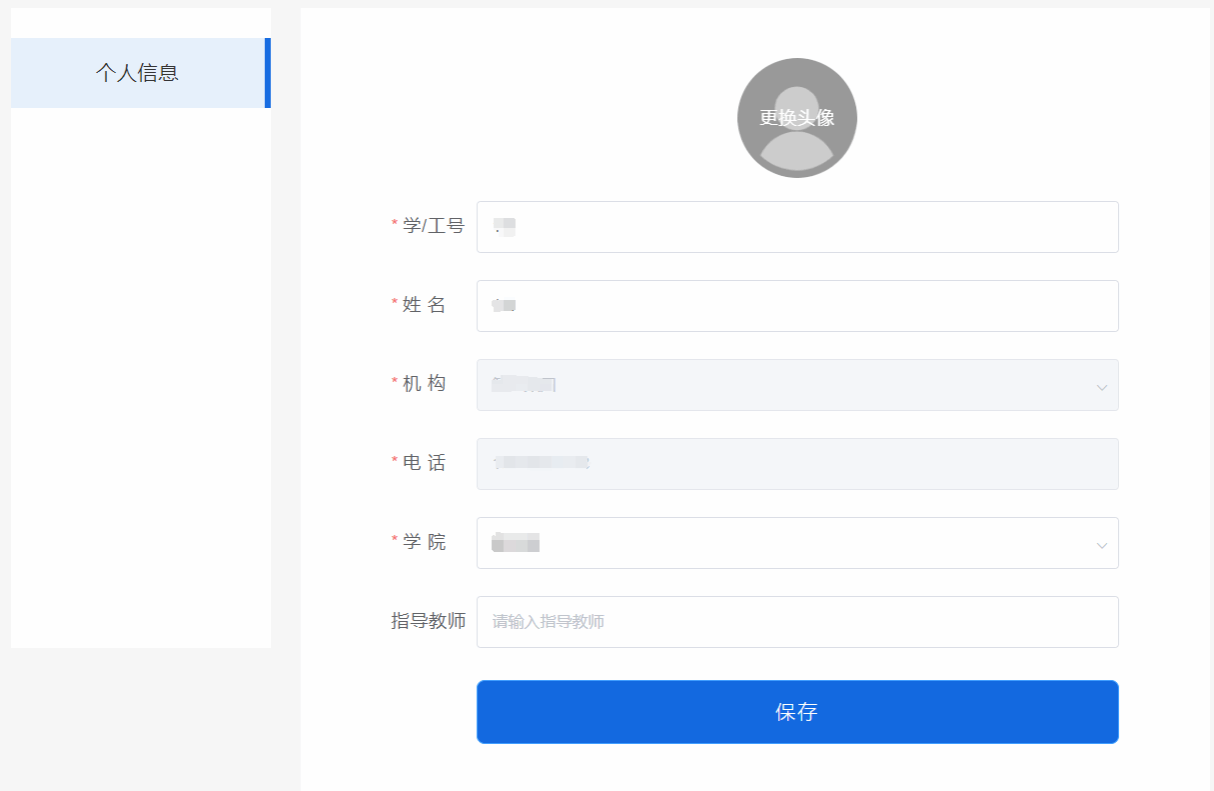Click the 电话 field
Screen dimensions: 1214x791
pos(797,464)
